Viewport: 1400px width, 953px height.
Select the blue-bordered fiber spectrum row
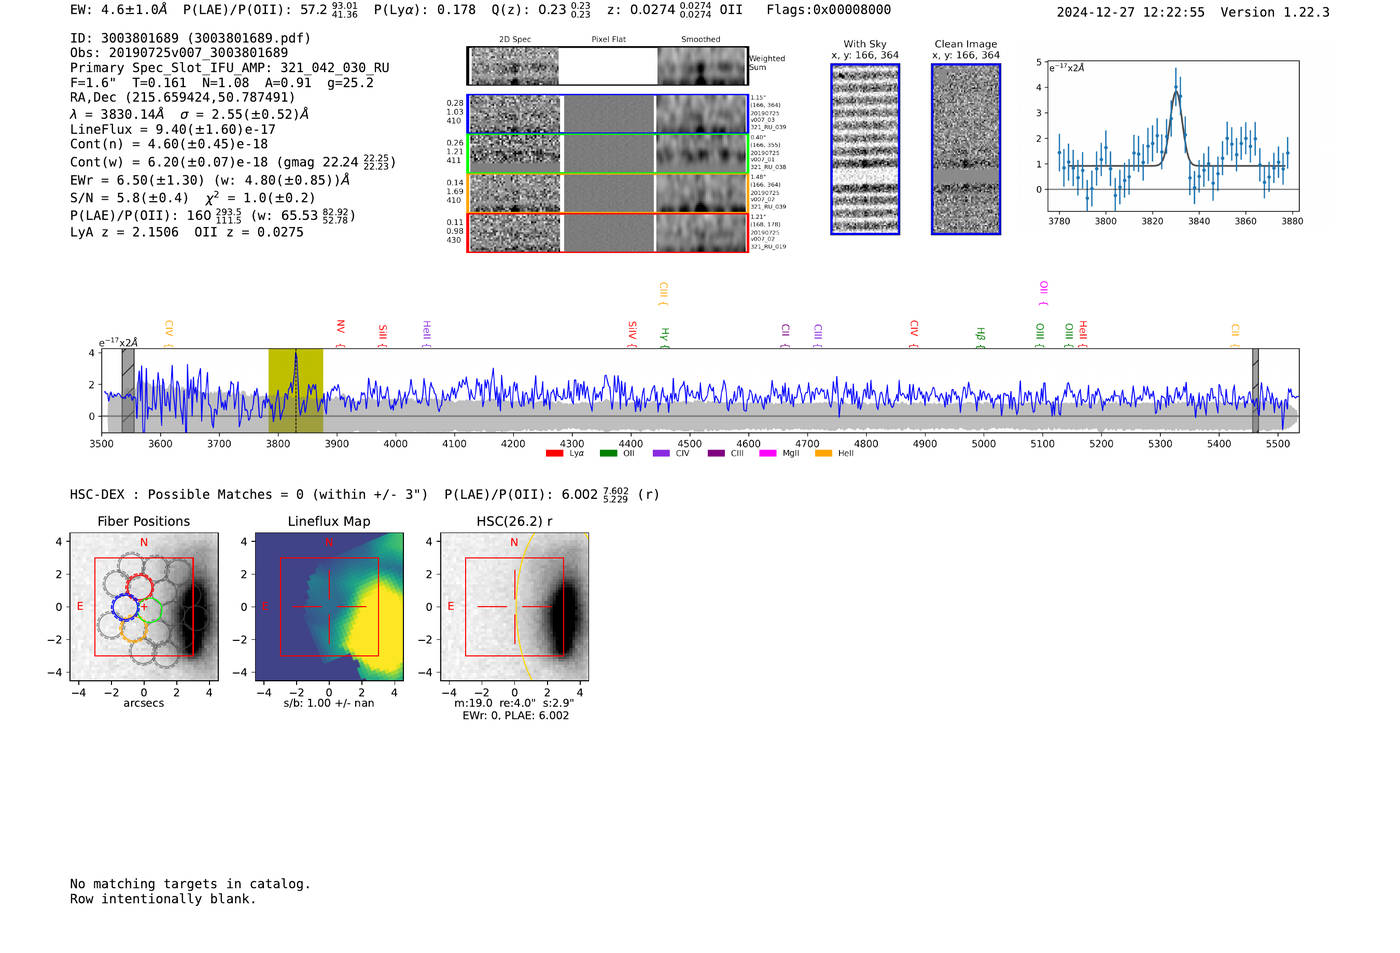point(607,114)
